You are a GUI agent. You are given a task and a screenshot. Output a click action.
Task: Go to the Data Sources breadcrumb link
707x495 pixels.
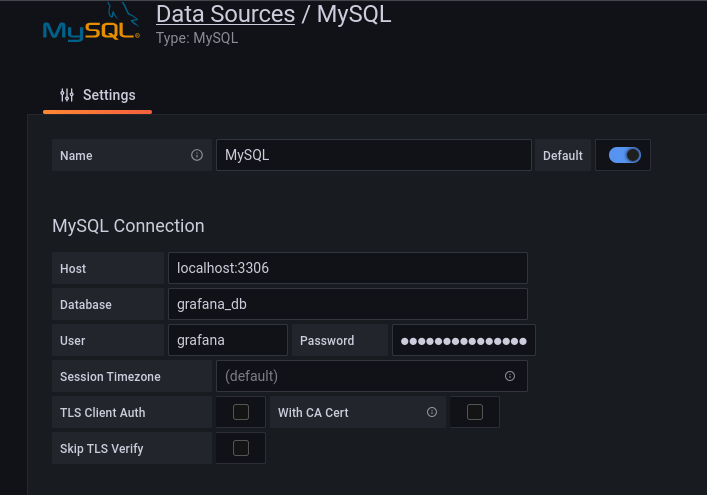(225, 14)
